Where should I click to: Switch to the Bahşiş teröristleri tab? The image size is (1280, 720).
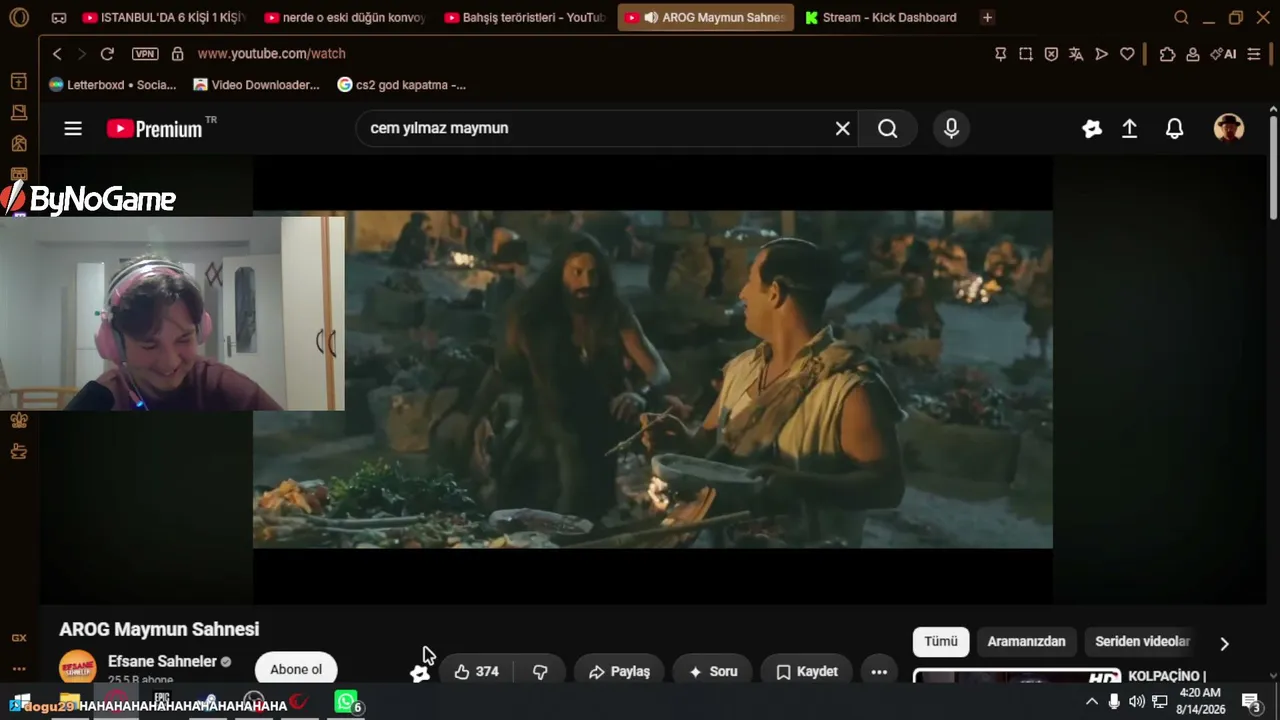(x=525, y=17)
